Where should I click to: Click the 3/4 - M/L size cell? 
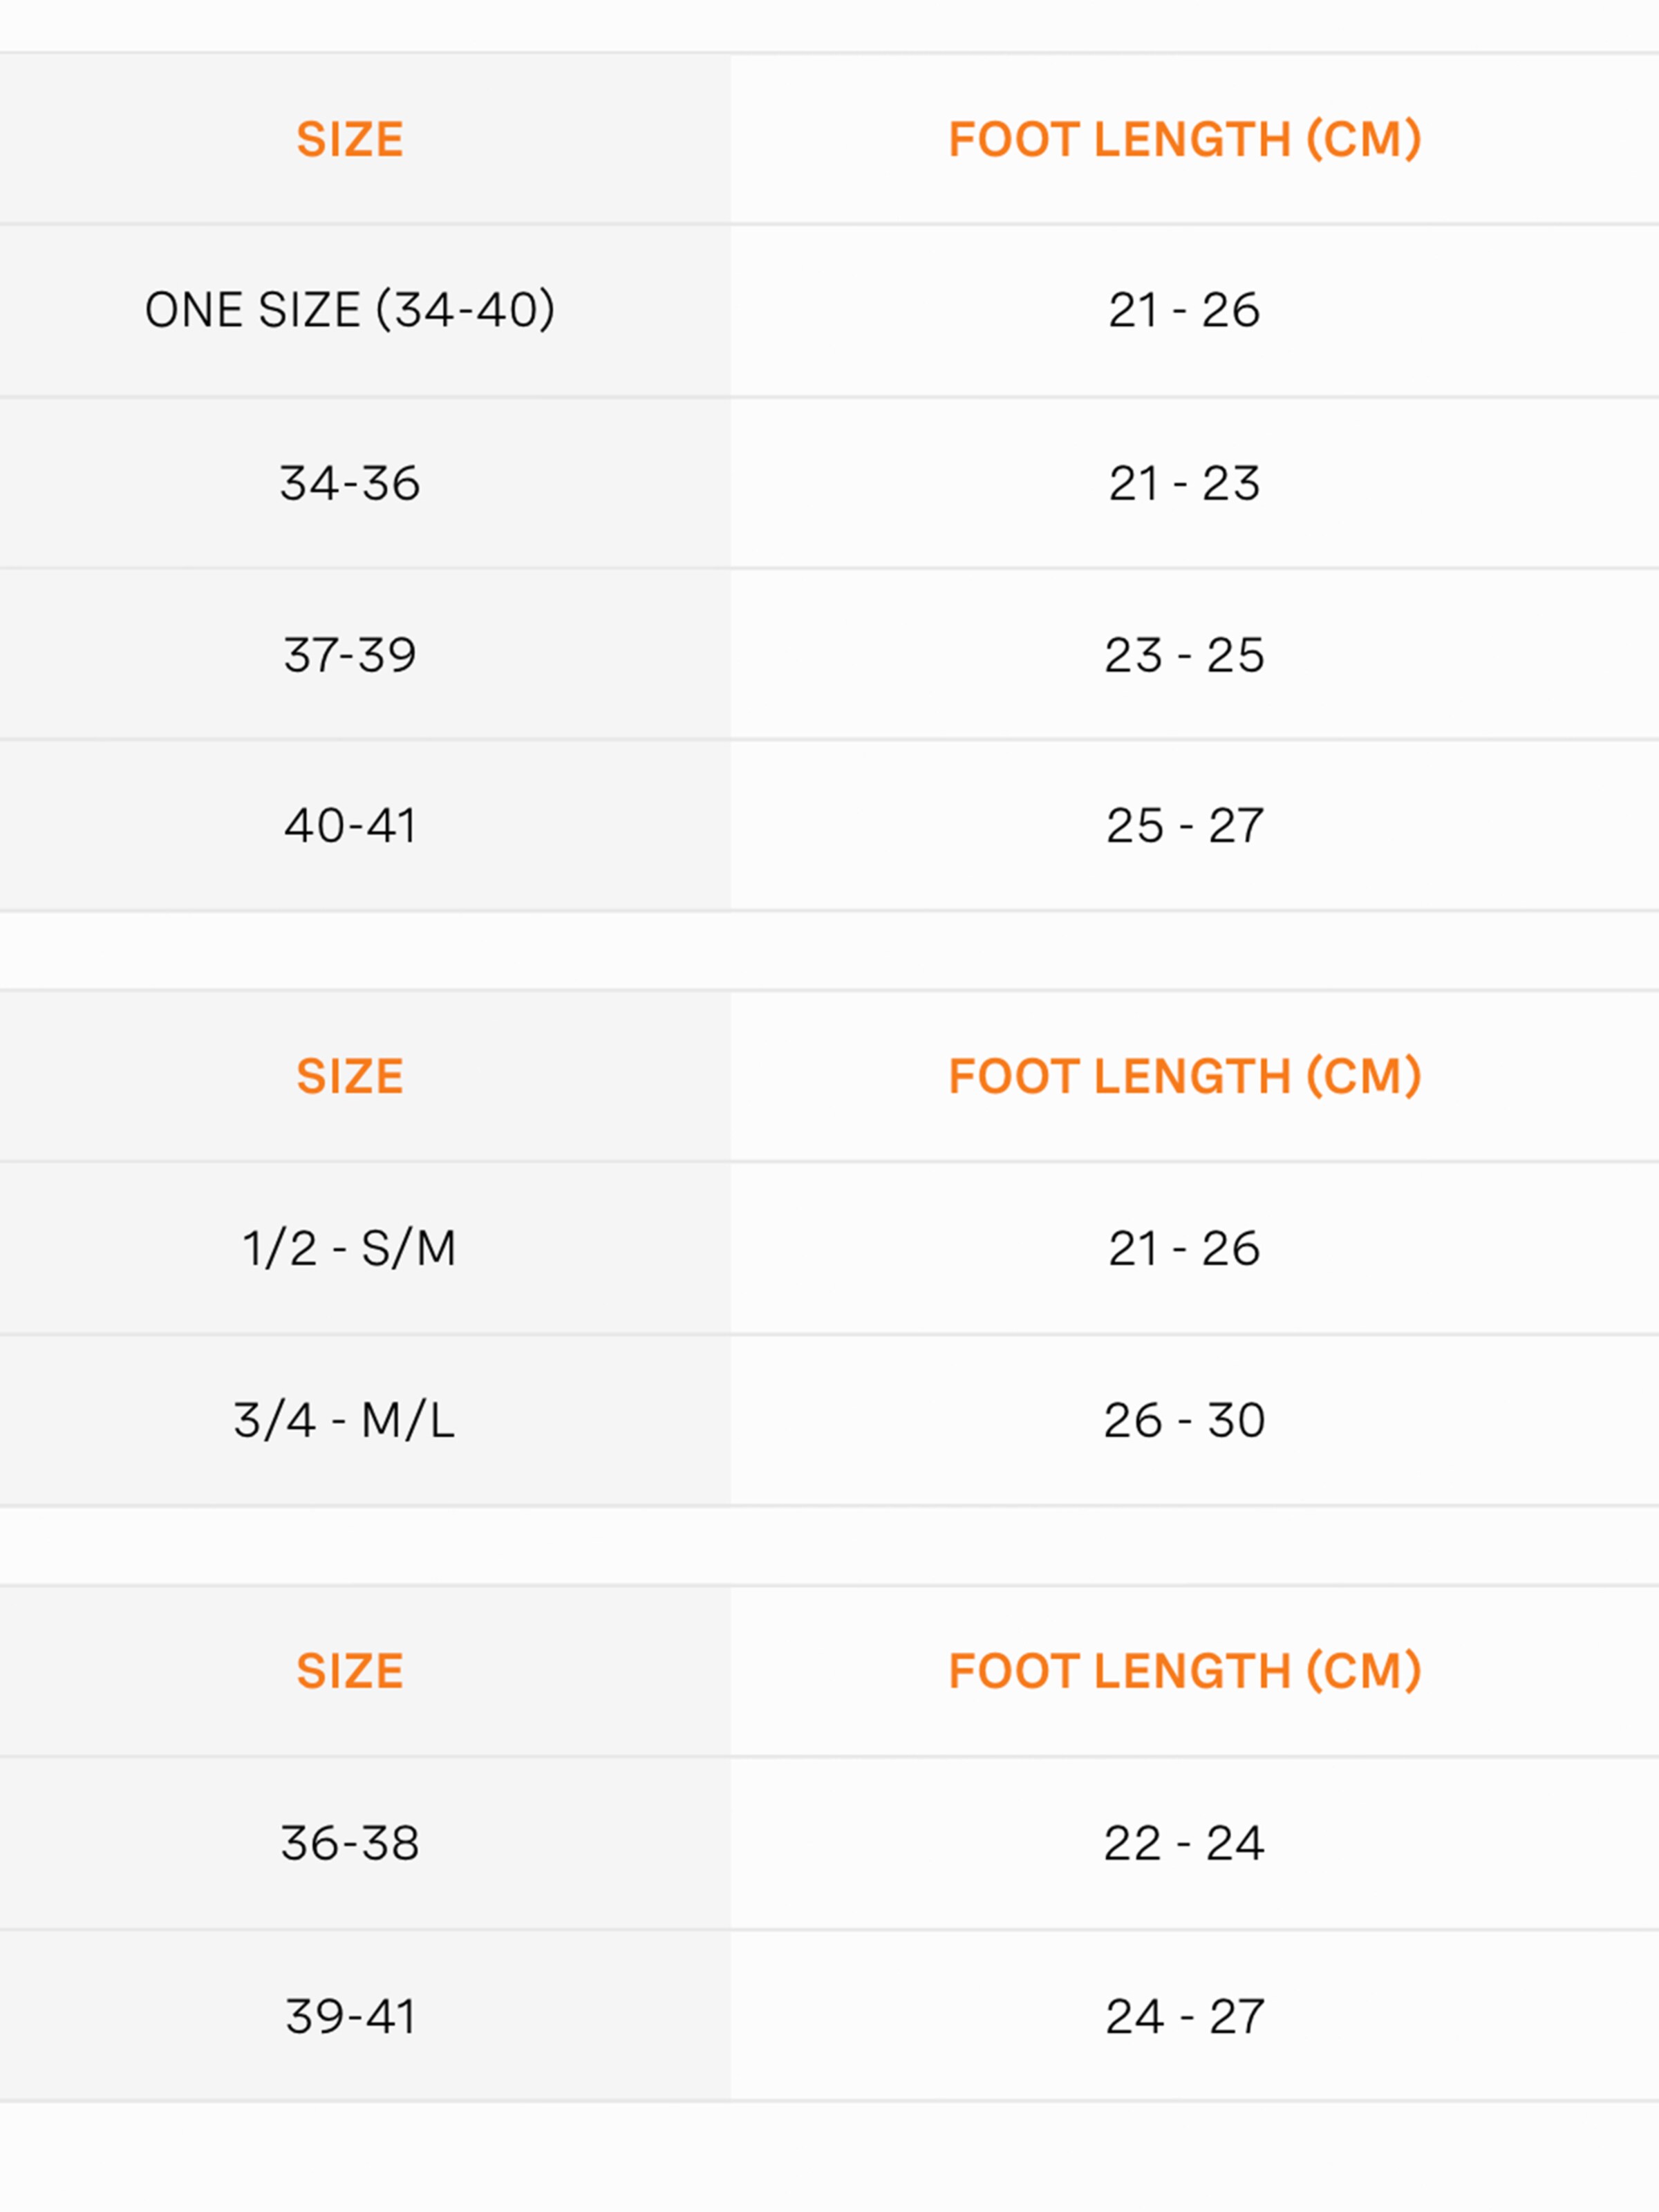[x=345, y=1420]
